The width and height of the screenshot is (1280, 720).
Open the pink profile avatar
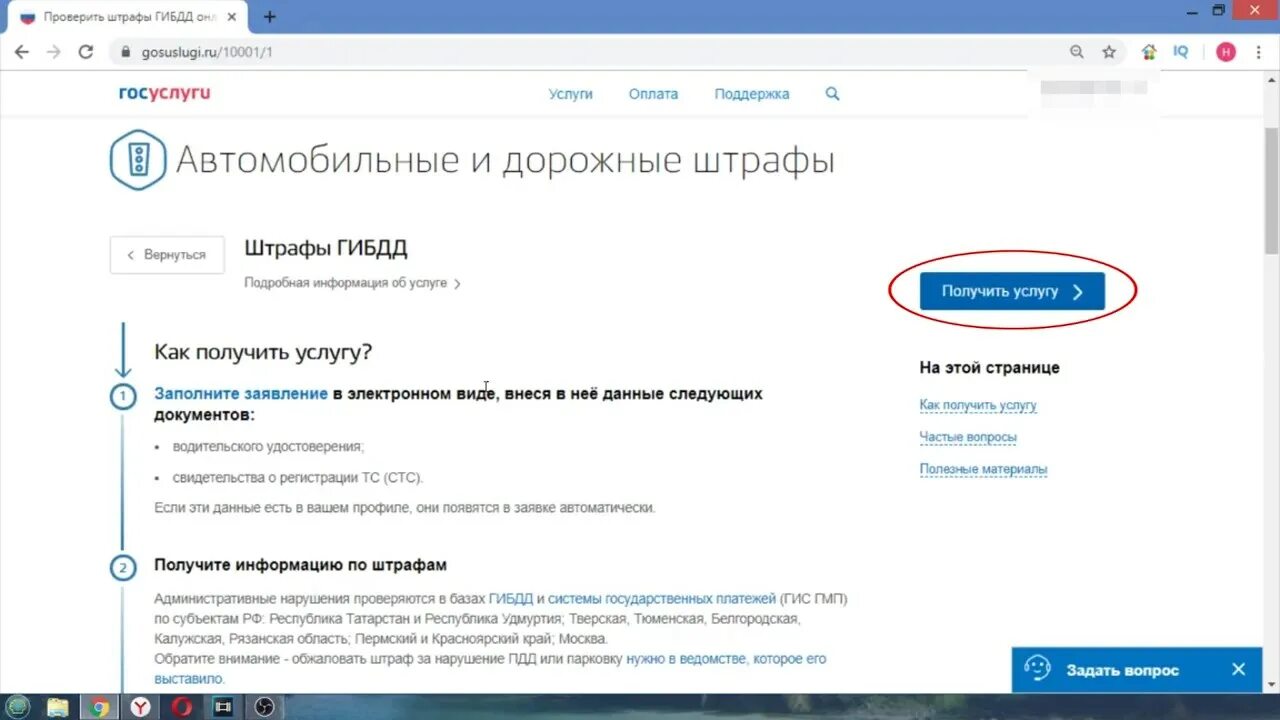(x=1226, y=52)
